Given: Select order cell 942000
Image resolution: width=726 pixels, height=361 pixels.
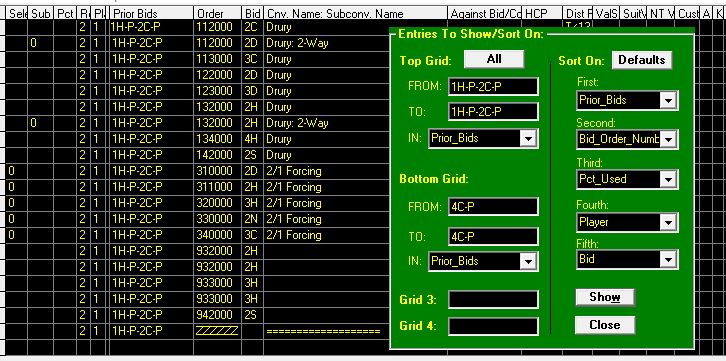Looking at the screenshot, I should 218,315.
